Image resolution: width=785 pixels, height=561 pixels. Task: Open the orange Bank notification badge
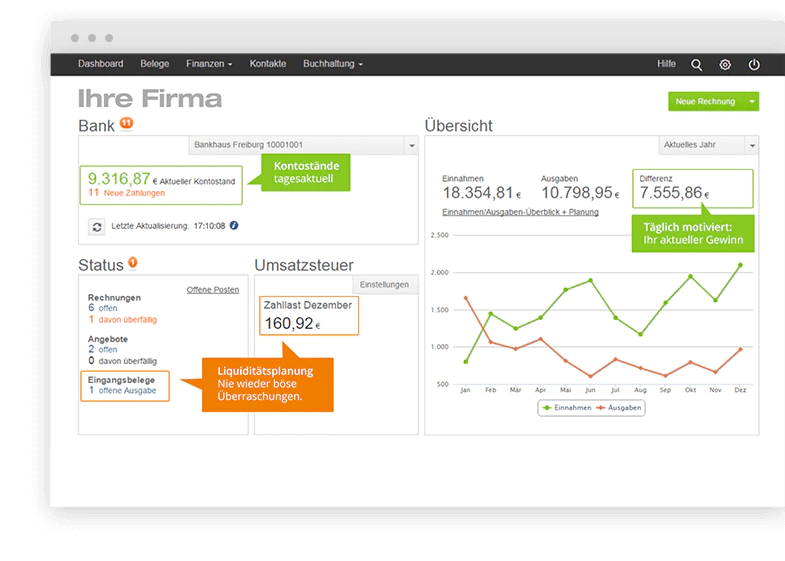127,123
